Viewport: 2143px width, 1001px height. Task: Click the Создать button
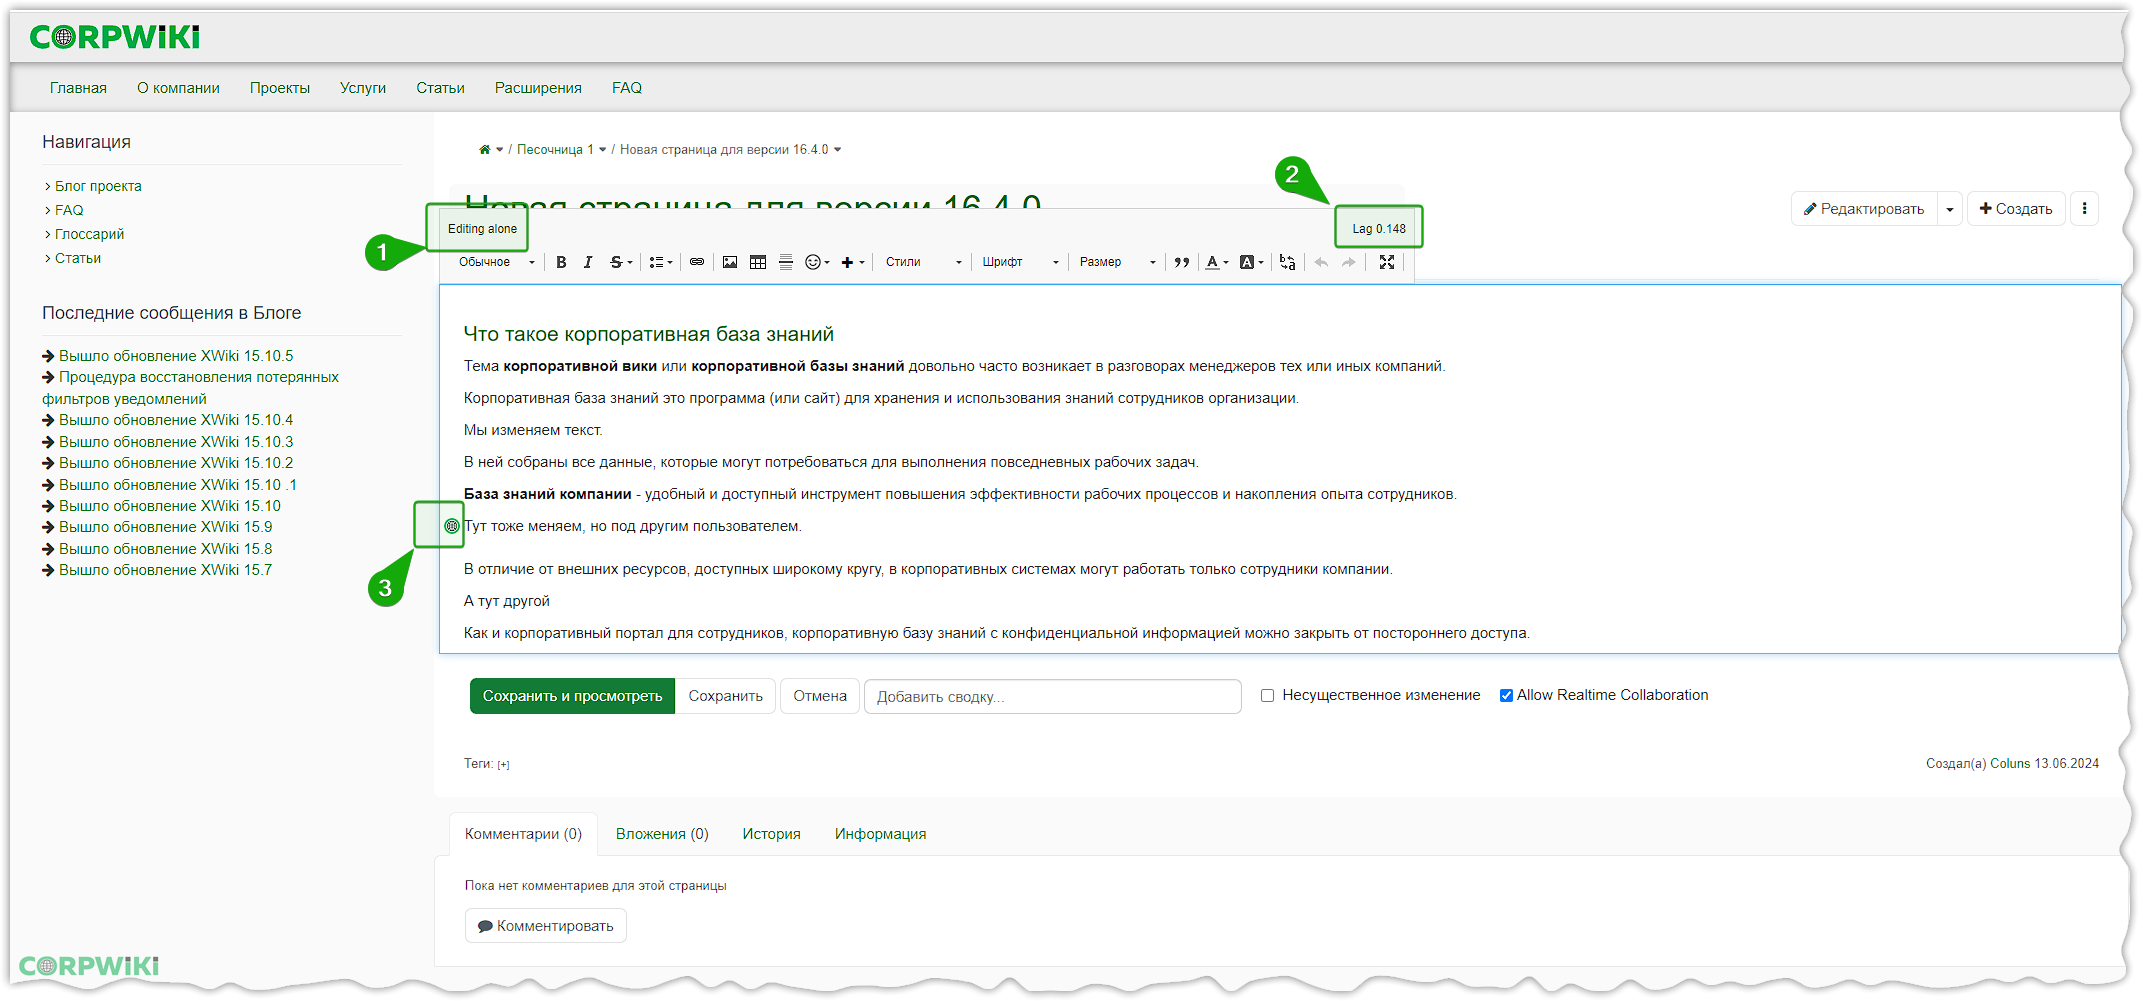click(x=2016, y=209)
